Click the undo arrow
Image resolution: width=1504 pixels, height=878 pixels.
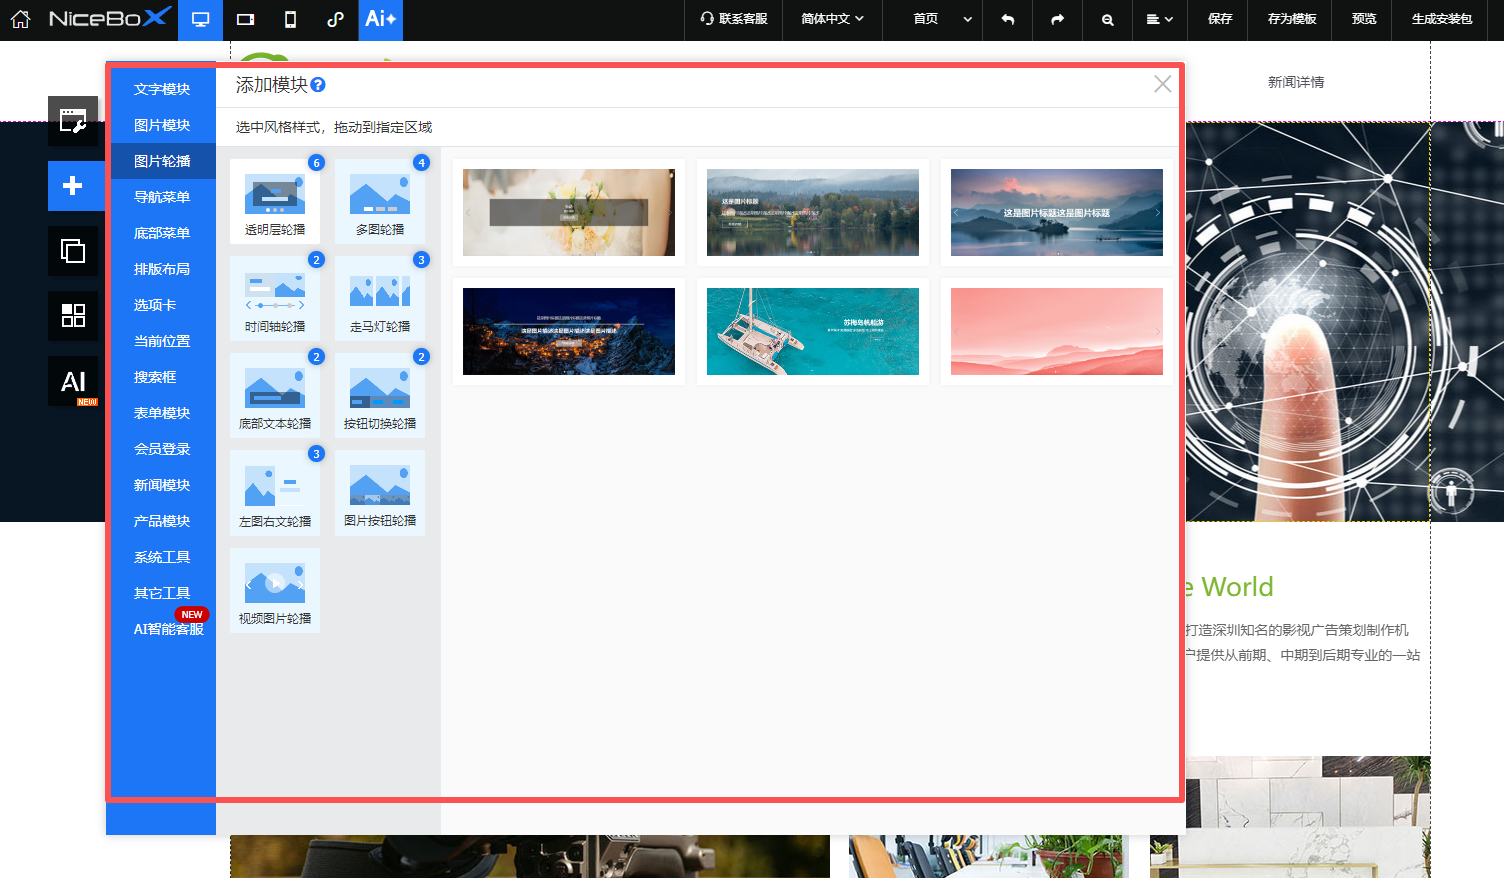point(1007,19)
